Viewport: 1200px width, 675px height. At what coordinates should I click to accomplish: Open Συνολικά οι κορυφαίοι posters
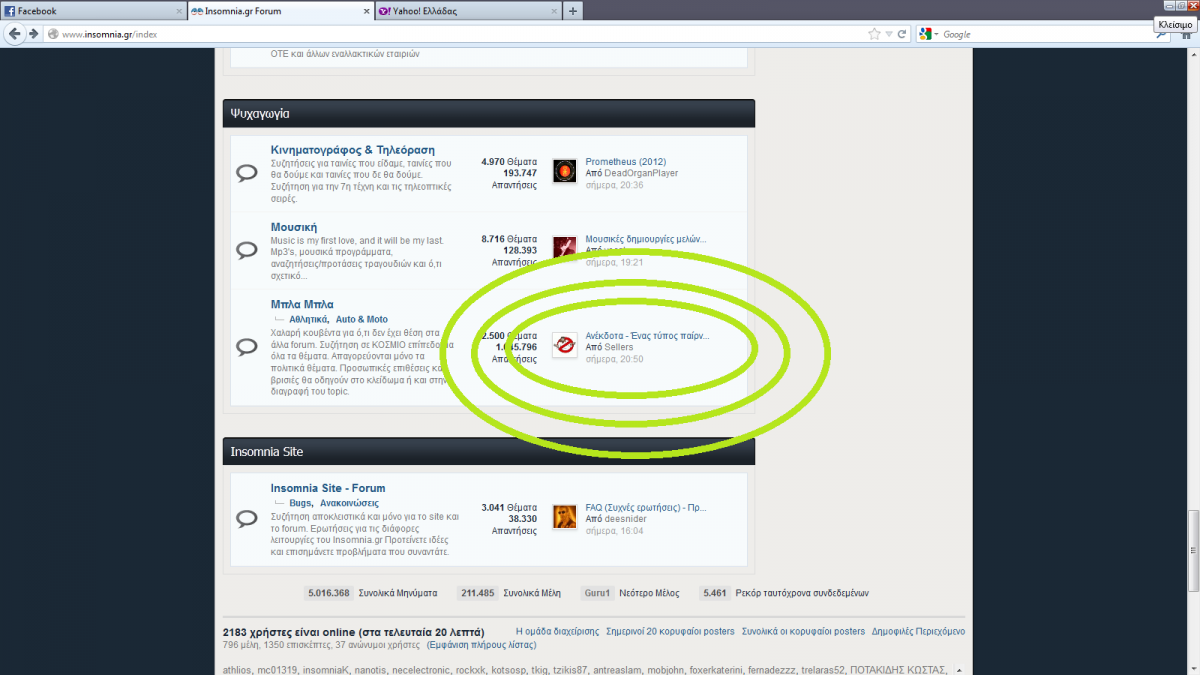(803, 631)
